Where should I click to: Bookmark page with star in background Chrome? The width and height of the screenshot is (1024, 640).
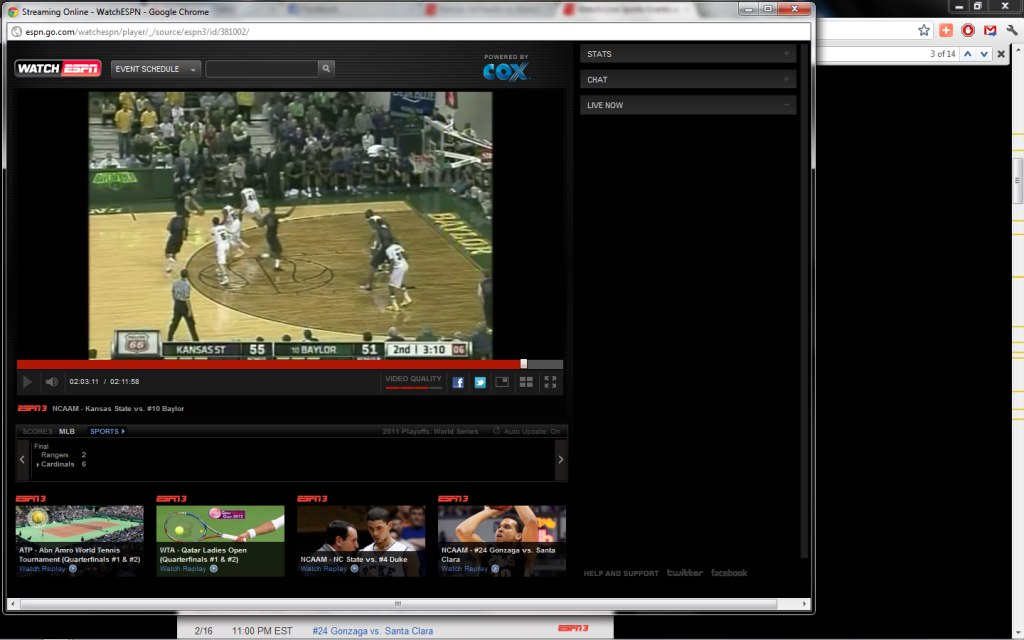[x=923, y=30]
